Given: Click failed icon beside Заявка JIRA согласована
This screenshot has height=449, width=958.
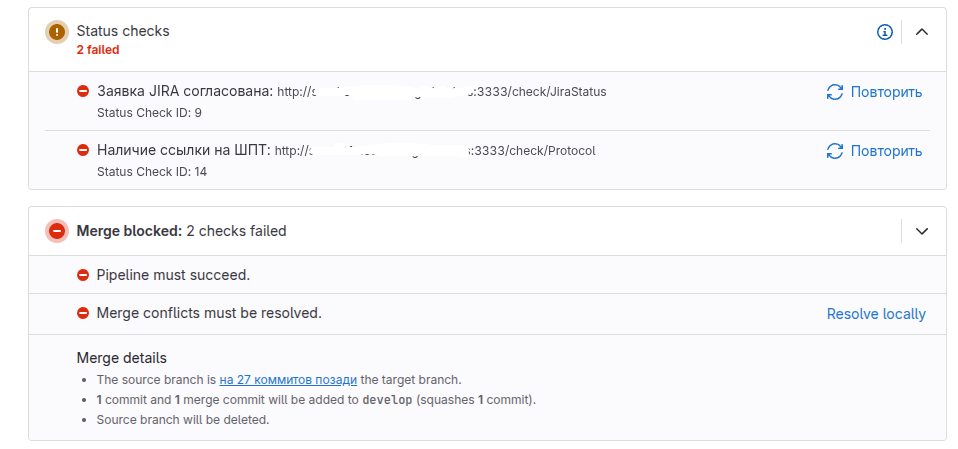Looking at the screenshot, I should [x=83, y=92].
